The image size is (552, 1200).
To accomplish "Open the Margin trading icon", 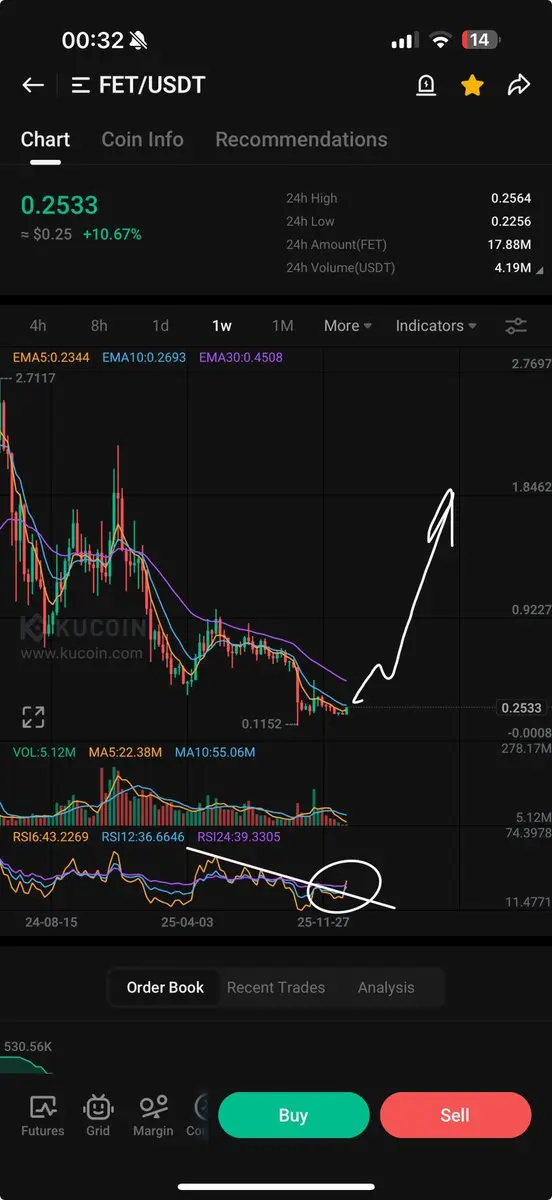I will tap(153, 1115).
